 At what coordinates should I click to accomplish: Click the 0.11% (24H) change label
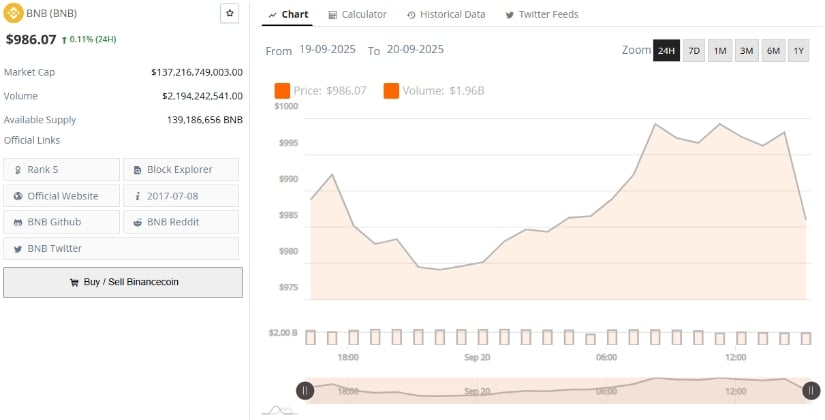[93, 39]
